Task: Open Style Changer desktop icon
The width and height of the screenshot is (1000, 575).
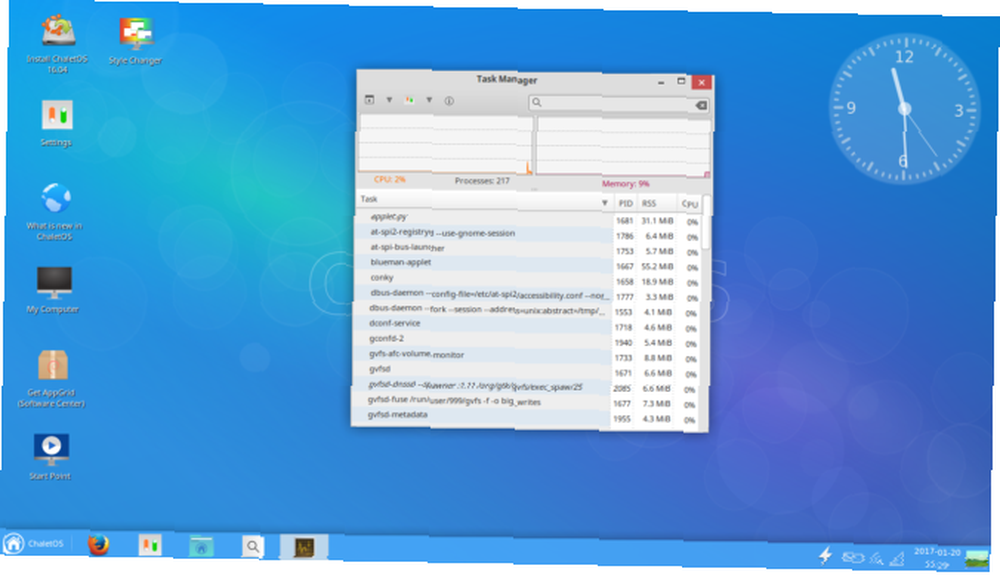Action: click(x=135, y=41)
